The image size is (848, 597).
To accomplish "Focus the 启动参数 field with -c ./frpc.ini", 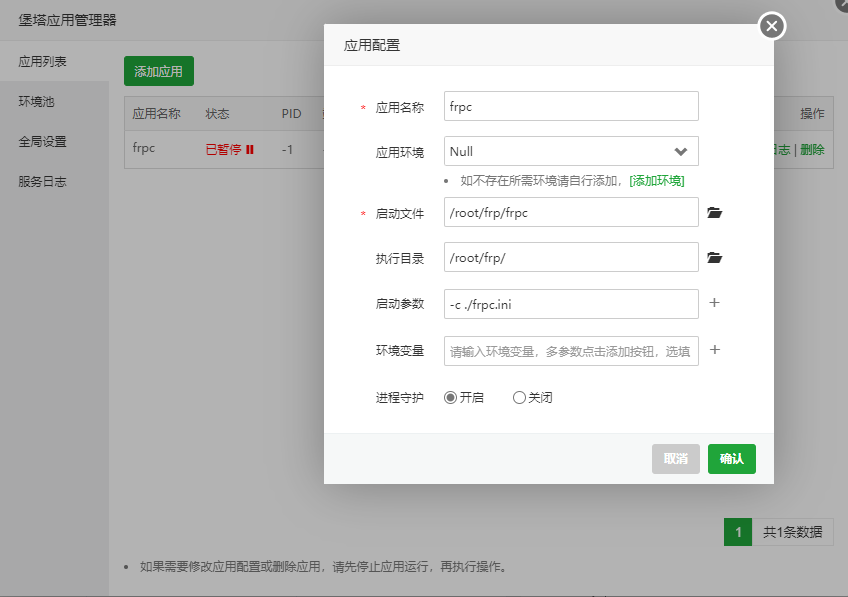I will point(571,304).
